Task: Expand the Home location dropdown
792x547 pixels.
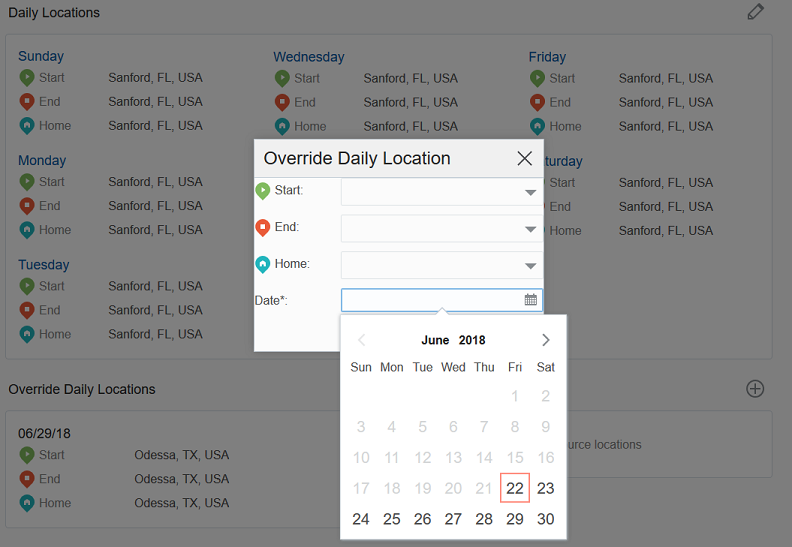Action: click(530, 266)
